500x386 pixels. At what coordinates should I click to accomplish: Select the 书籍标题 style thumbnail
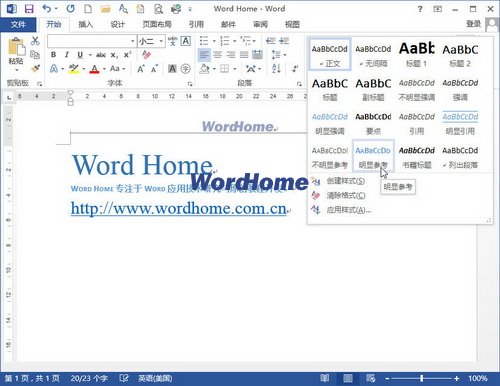click(417, 157)
